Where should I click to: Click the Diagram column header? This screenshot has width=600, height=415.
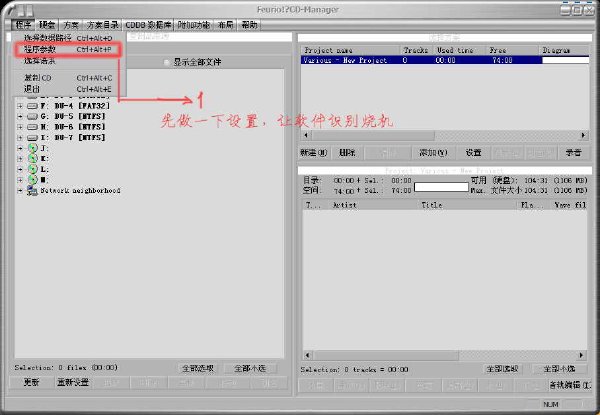point(564,50)
